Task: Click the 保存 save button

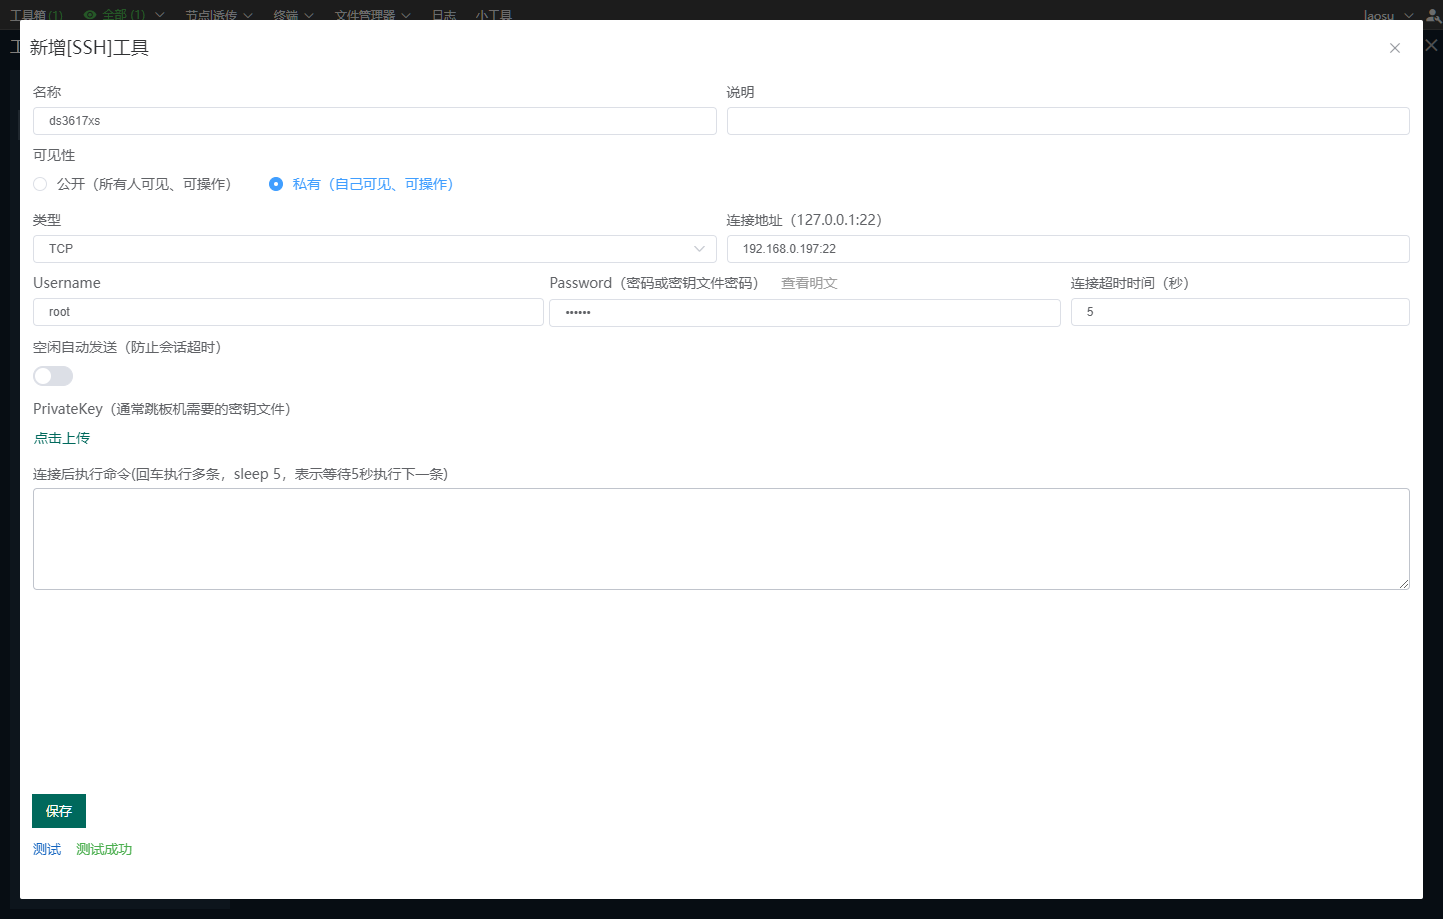Action: pyautogui.click(x=58, y=811)
